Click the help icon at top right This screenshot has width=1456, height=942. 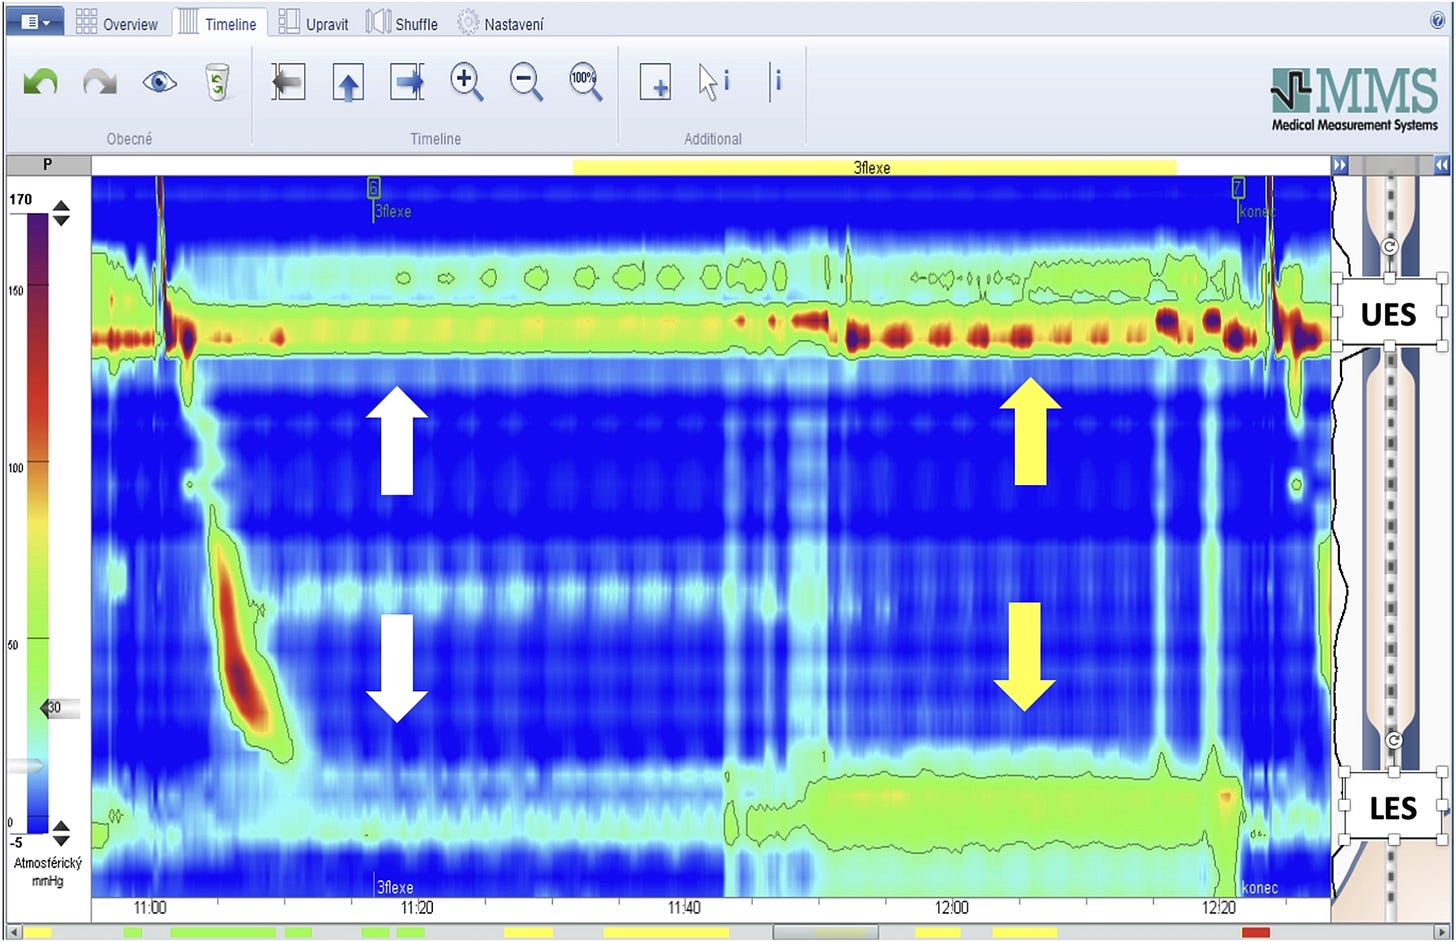[1438, 20]
